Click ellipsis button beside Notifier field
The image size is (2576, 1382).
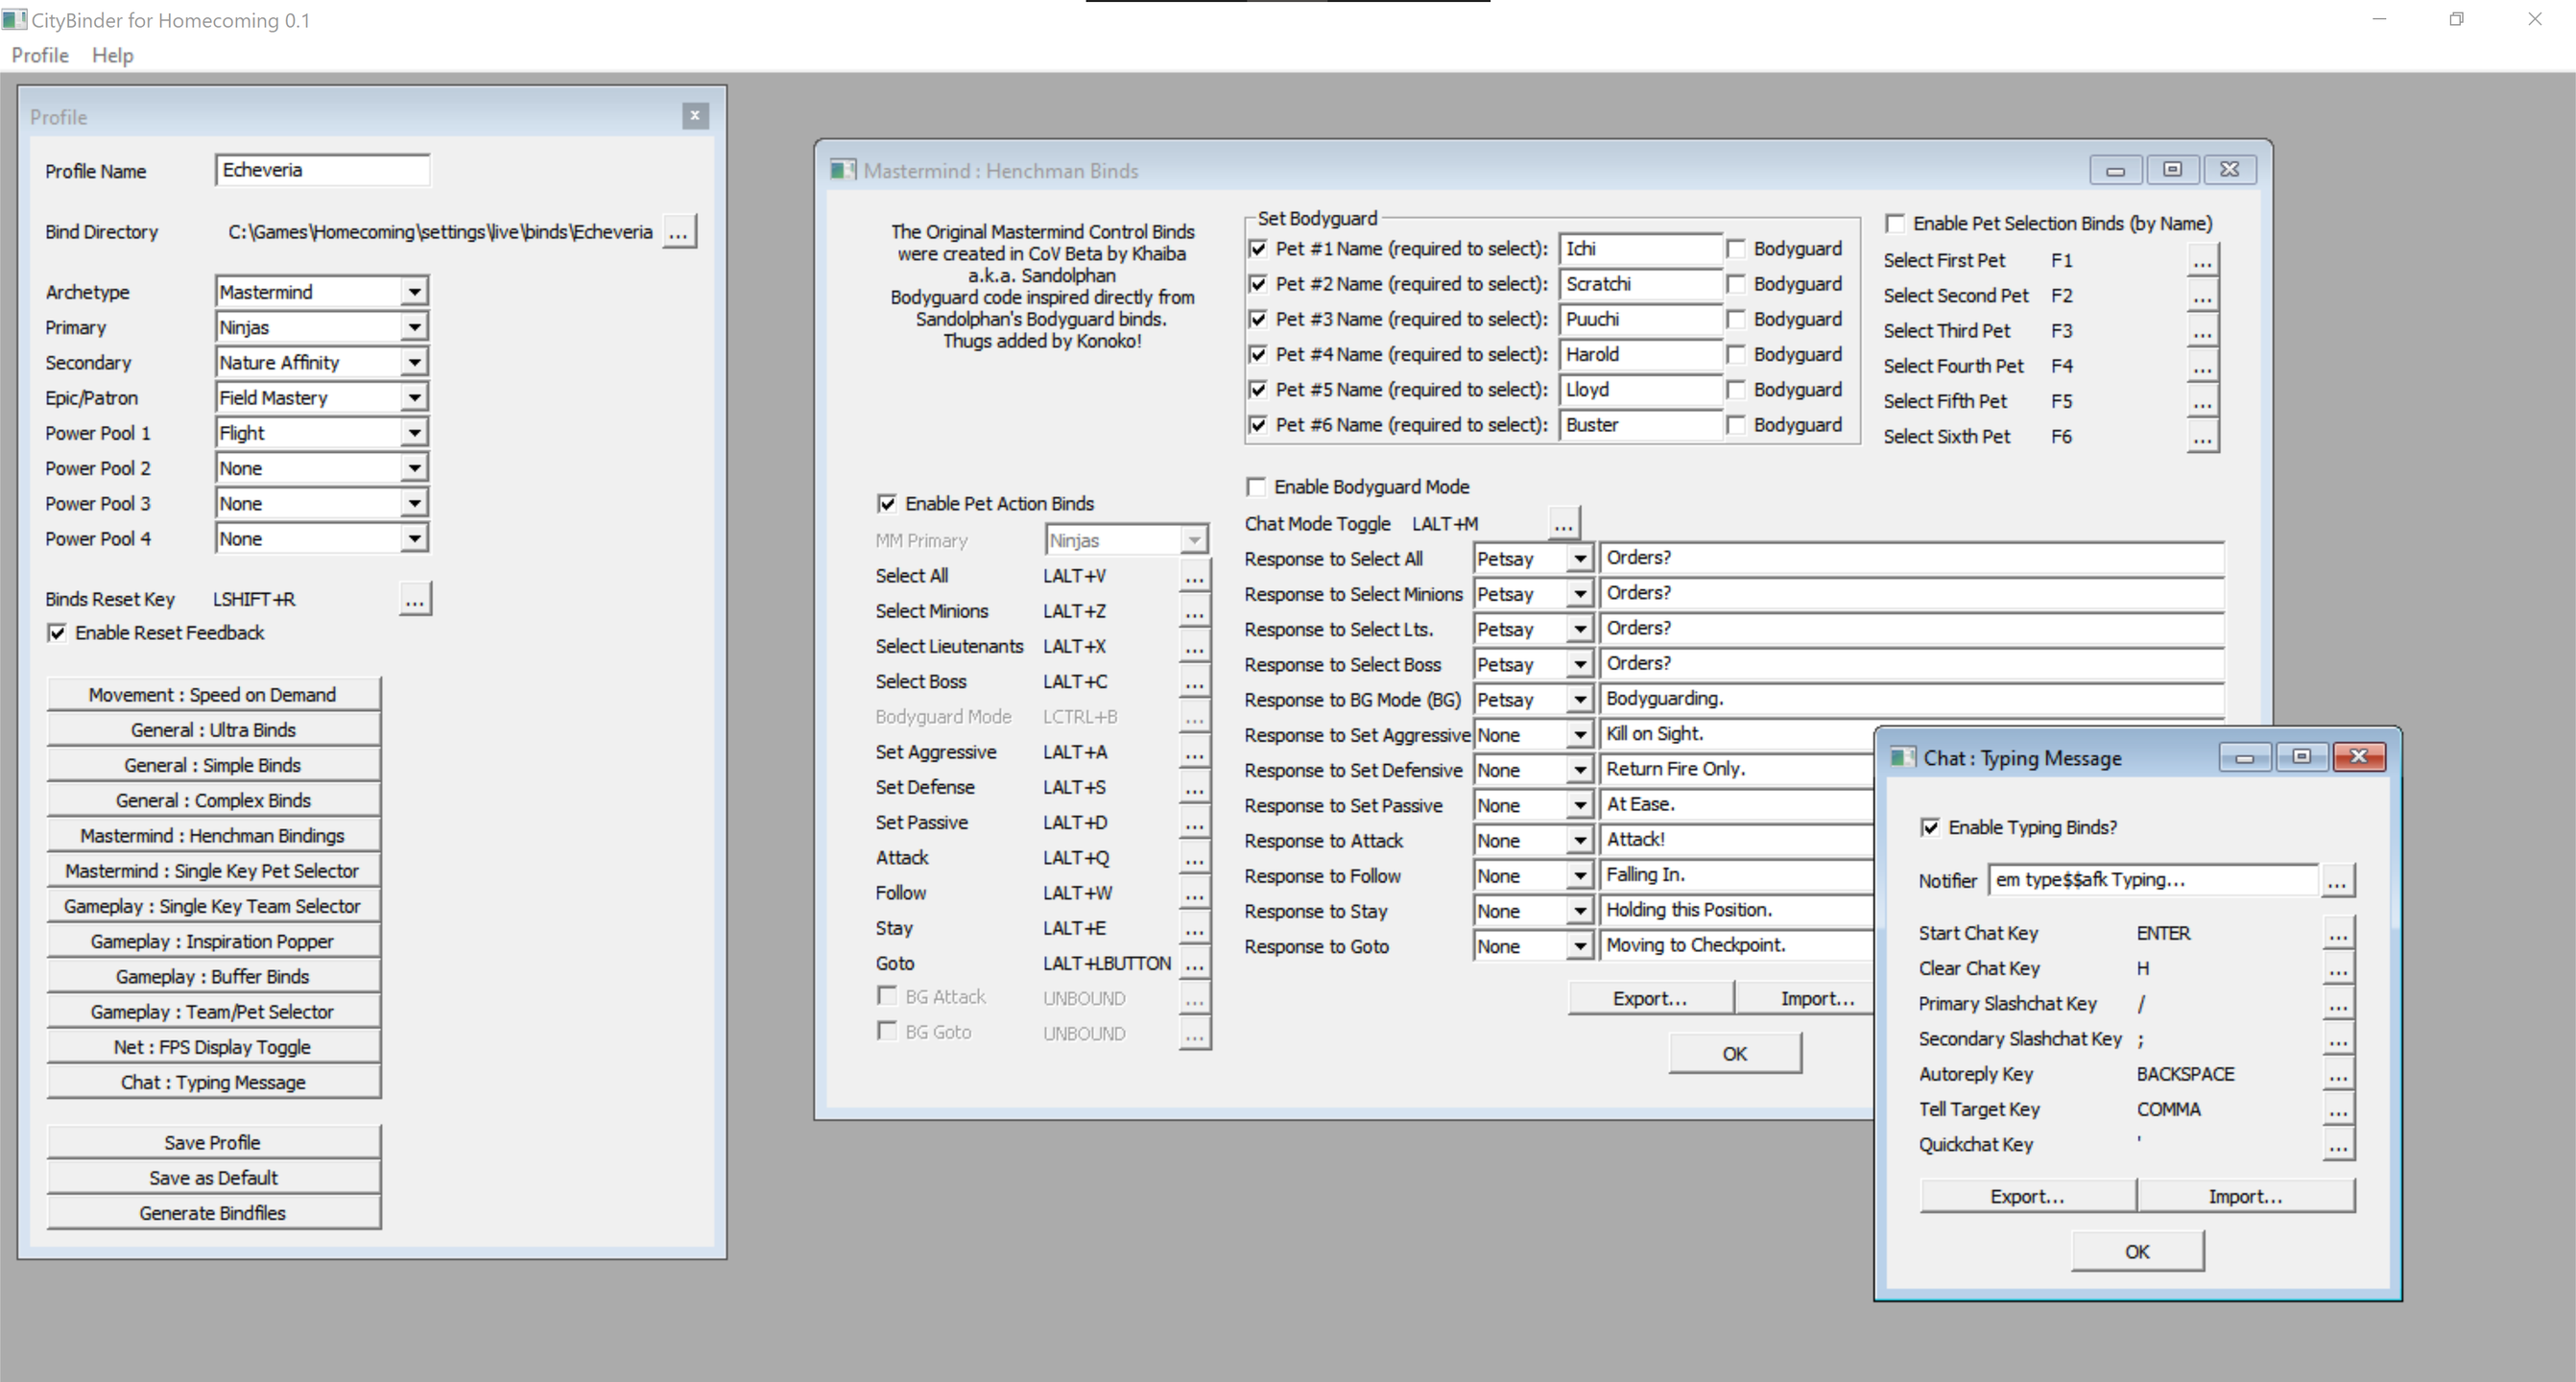point(2336,881)
